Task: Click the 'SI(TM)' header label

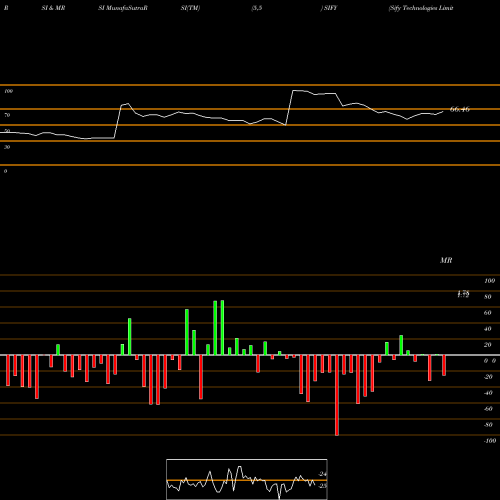Action: tap(190, 8)
